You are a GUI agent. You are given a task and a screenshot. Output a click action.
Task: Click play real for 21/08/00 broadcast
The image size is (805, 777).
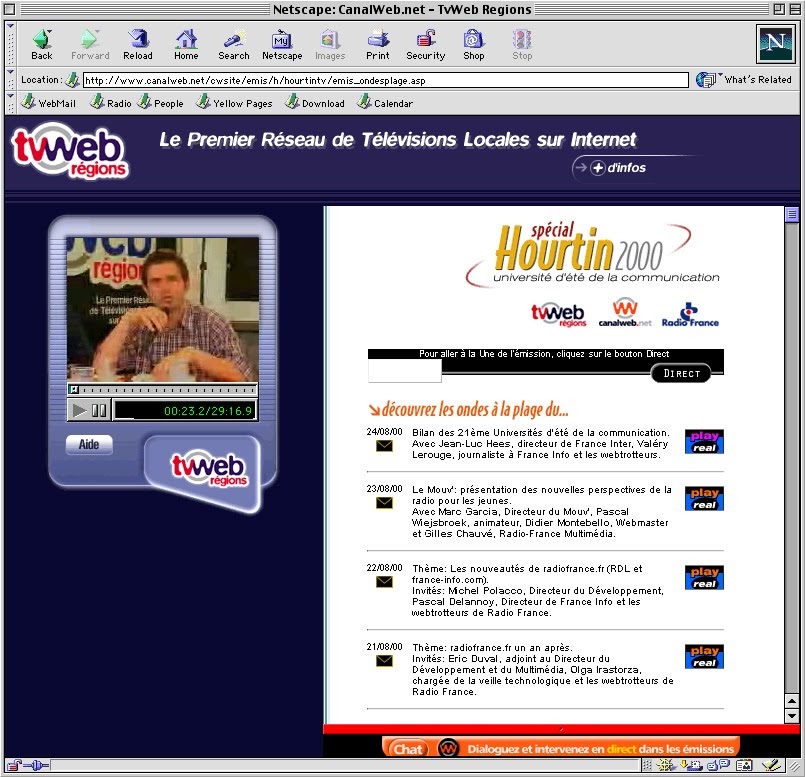(x=704, y=657)
